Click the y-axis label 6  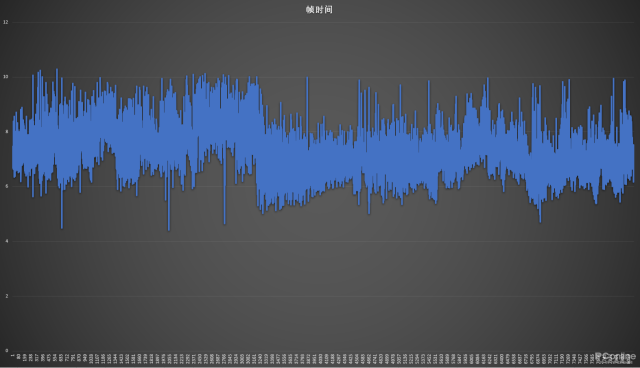click(7, 186)
